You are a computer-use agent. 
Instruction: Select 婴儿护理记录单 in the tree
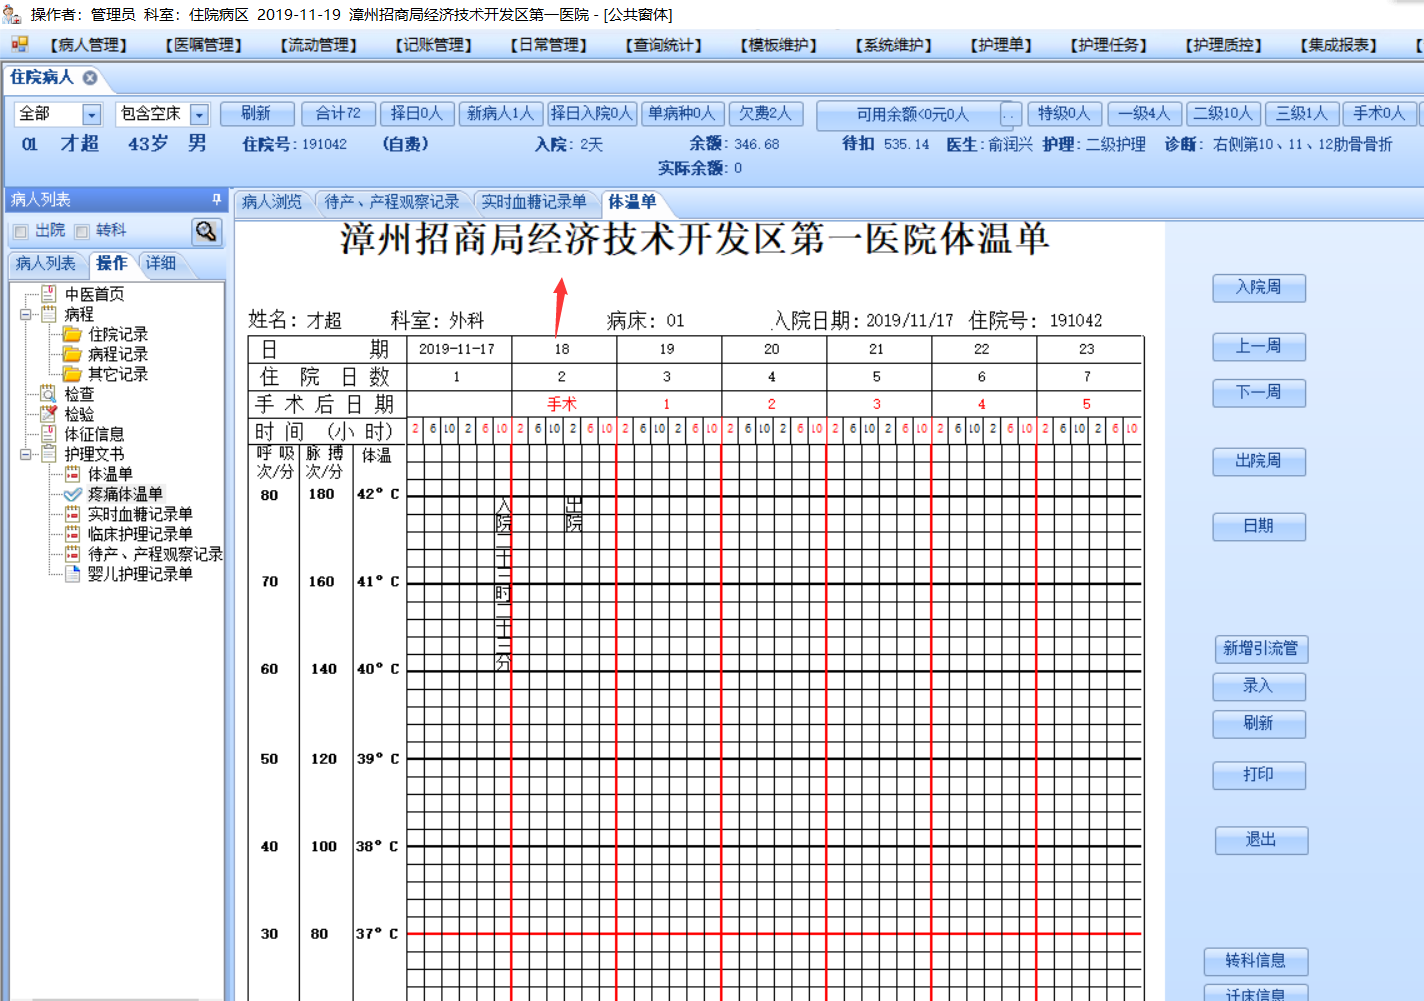140,574
